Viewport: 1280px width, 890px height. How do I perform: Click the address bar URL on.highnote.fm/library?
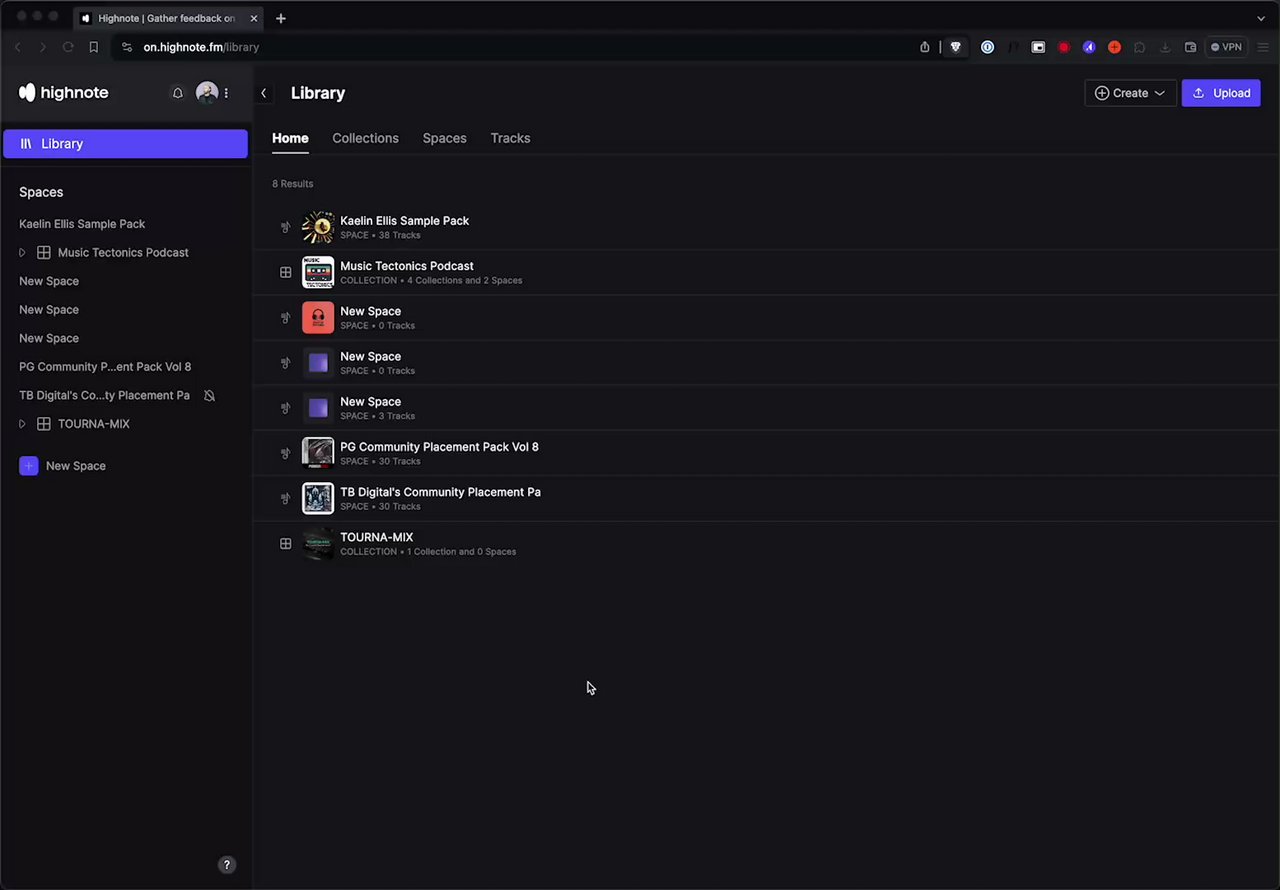201,47
